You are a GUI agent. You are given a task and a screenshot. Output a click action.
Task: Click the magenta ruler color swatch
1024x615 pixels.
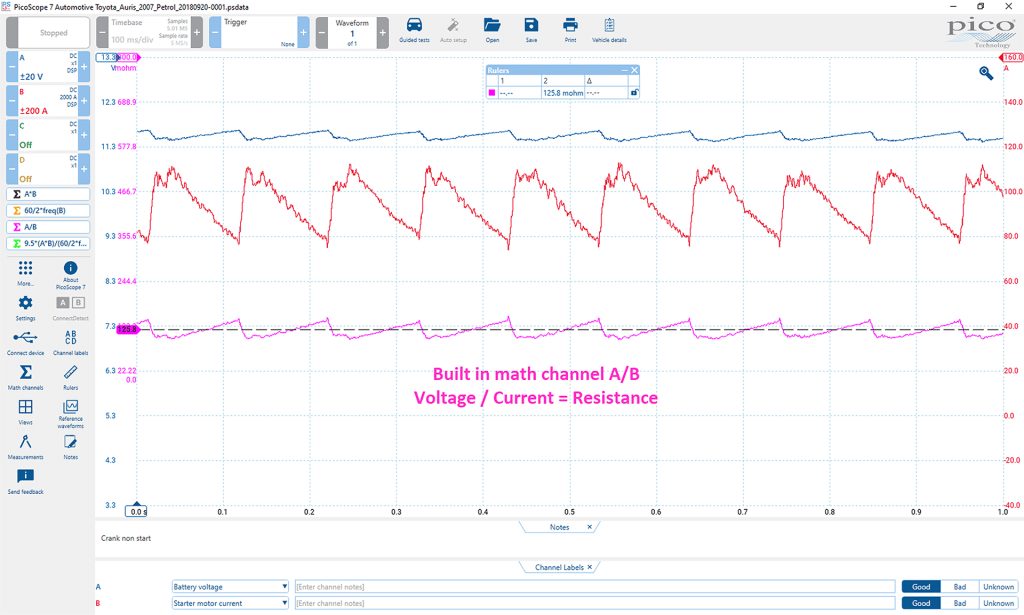pos(492,93)
